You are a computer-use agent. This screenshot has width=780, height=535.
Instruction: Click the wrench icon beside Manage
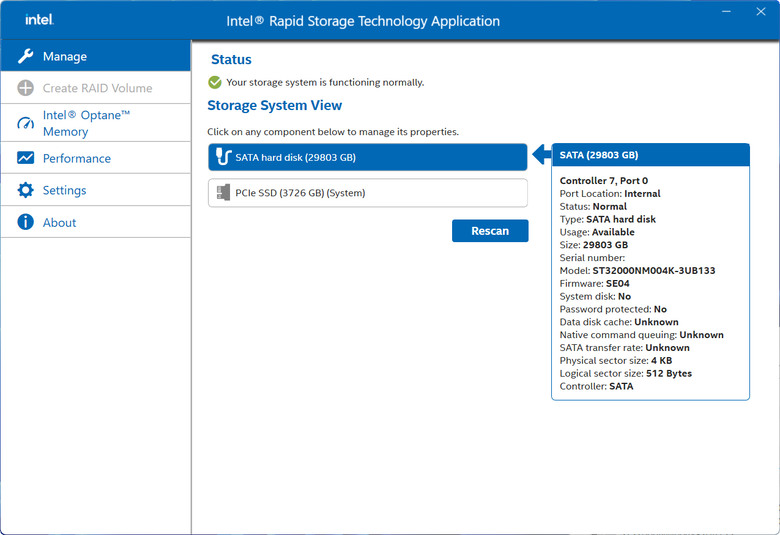pyautogui.click(x=25, y=56)
